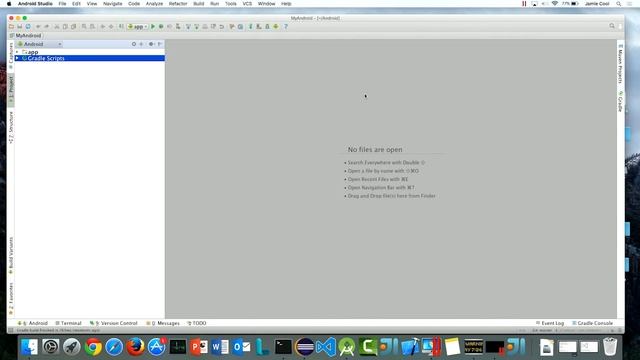
Task: Open Android Studio from the Dock
Action: 347,347
